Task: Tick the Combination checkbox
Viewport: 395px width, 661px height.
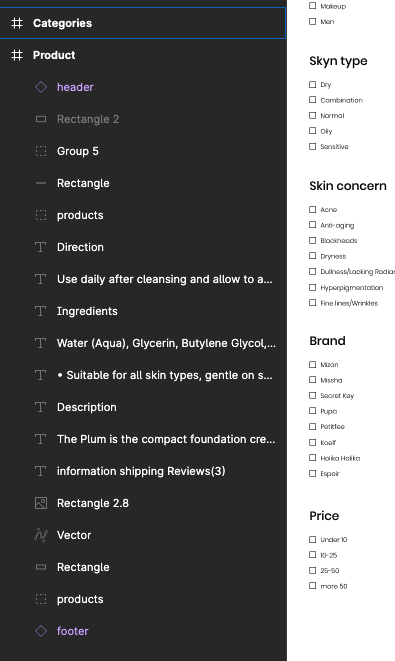Action: coord(312,100)
